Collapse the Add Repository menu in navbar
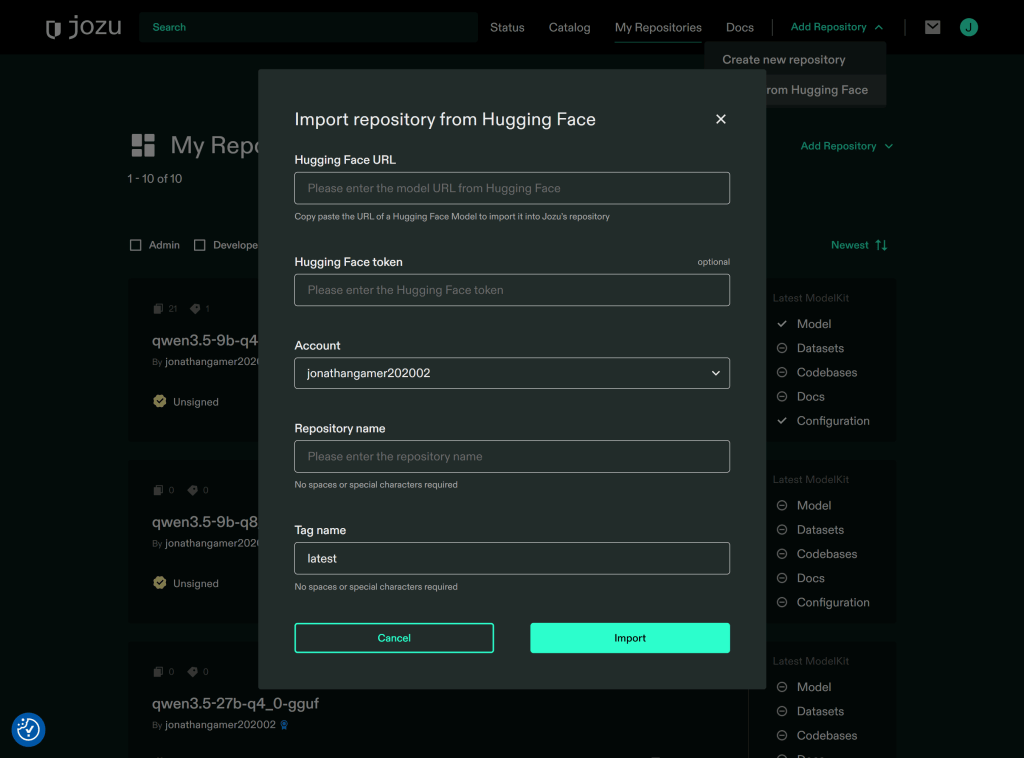1024x758 pixels. pyautogui.click(x=837, y=27)
